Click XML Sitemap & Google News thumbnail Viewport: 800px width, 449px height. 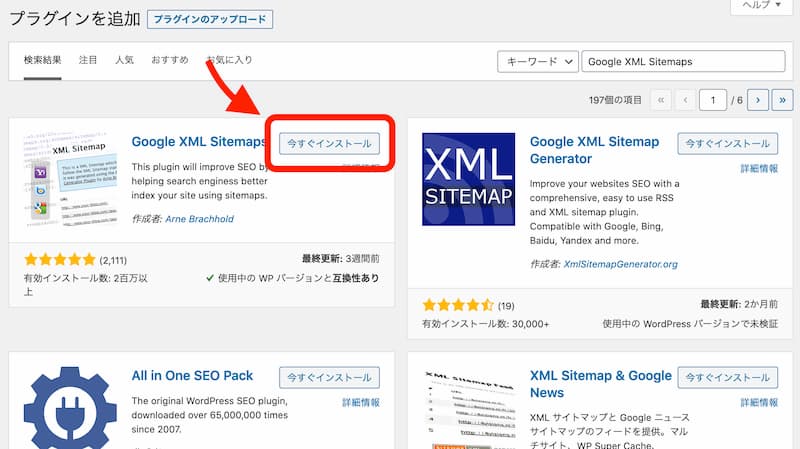click(x=468, y=408)
